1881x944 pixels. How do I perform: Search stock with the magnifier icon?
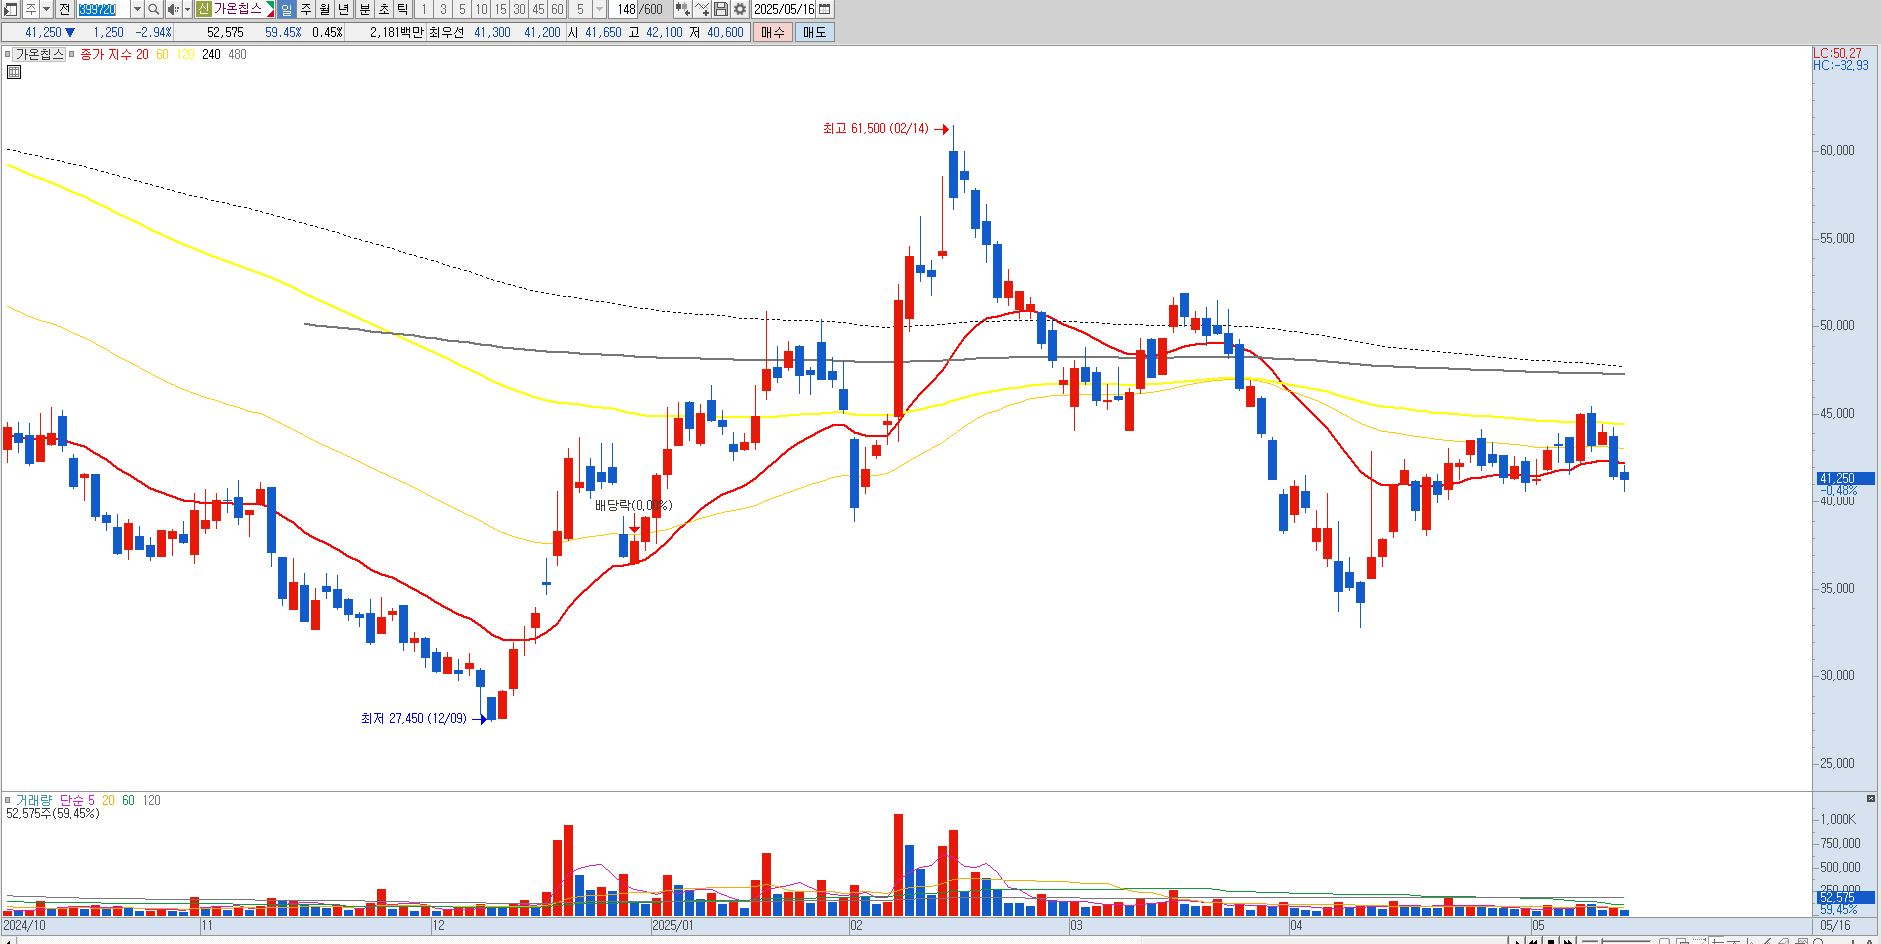pos(153,9)
